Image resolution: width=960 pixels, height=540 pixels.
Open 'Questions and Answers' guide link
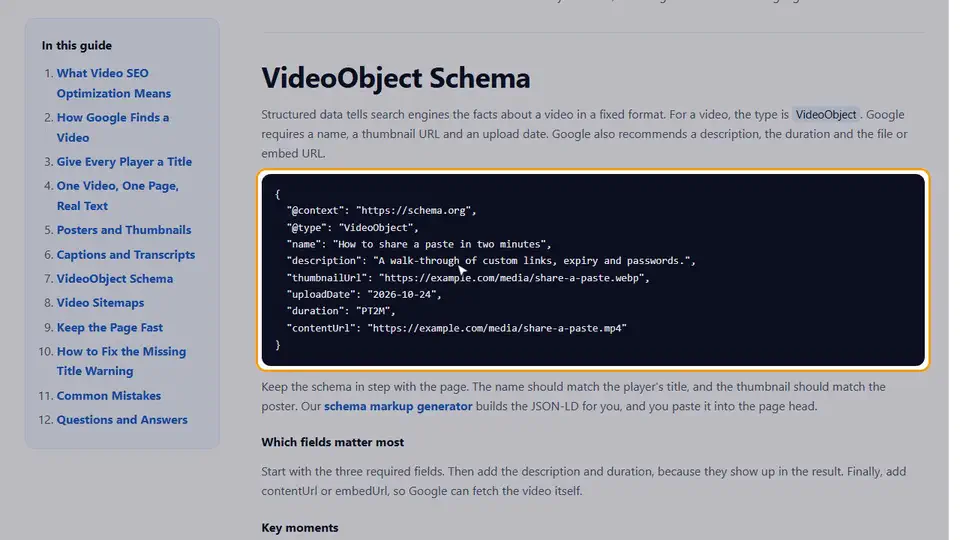click(x=122, y=420)
